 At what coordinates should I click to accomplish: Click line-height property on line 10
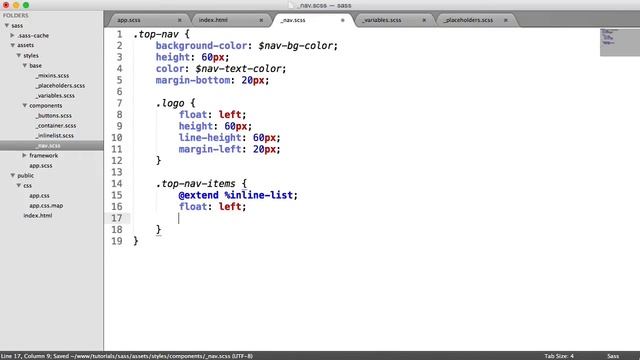(x=210, y=138)
